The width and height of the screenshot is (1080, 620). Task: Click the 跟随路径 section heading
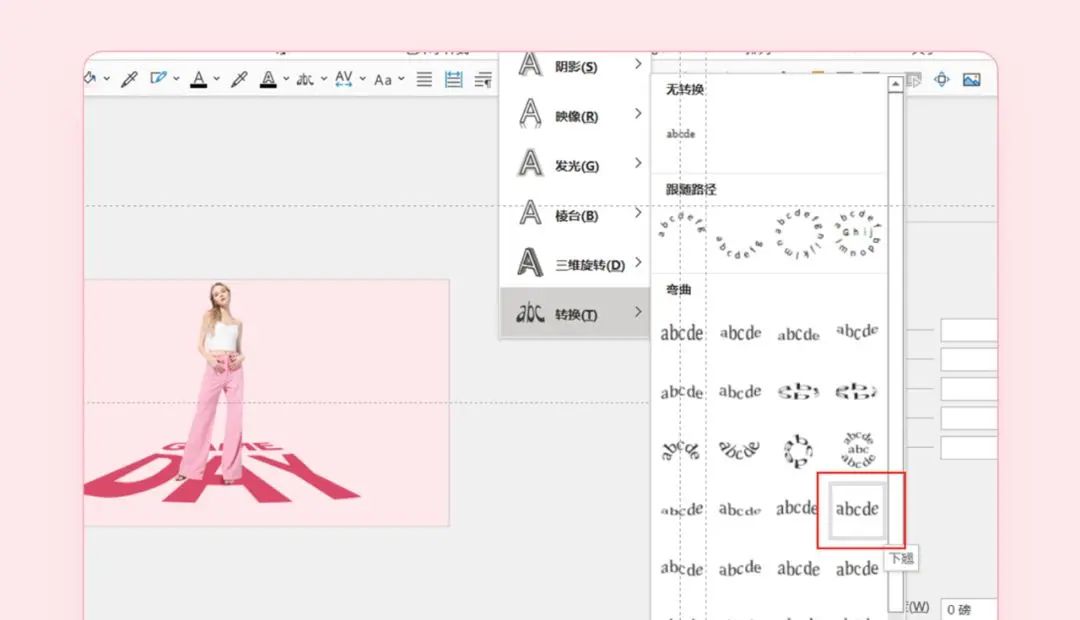[691, 189]
